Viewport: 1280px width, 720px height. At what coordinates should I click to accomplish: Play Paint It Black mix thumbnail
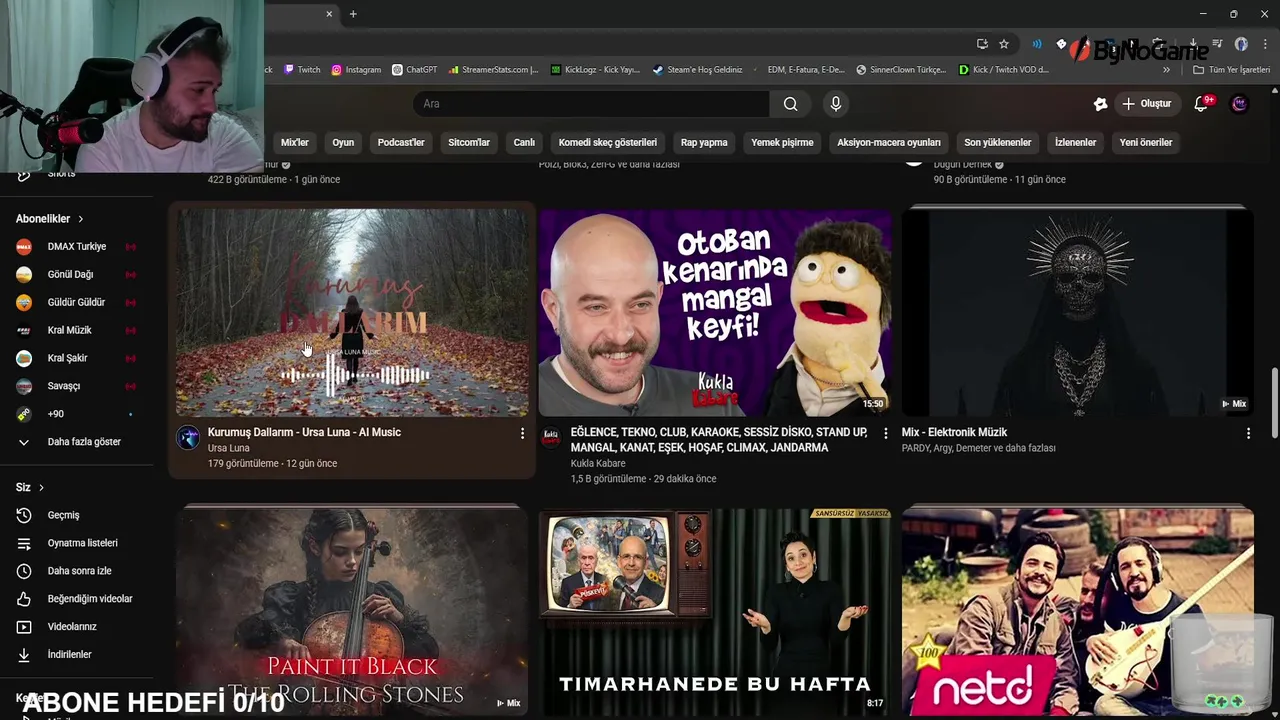(x=352, y=612)
